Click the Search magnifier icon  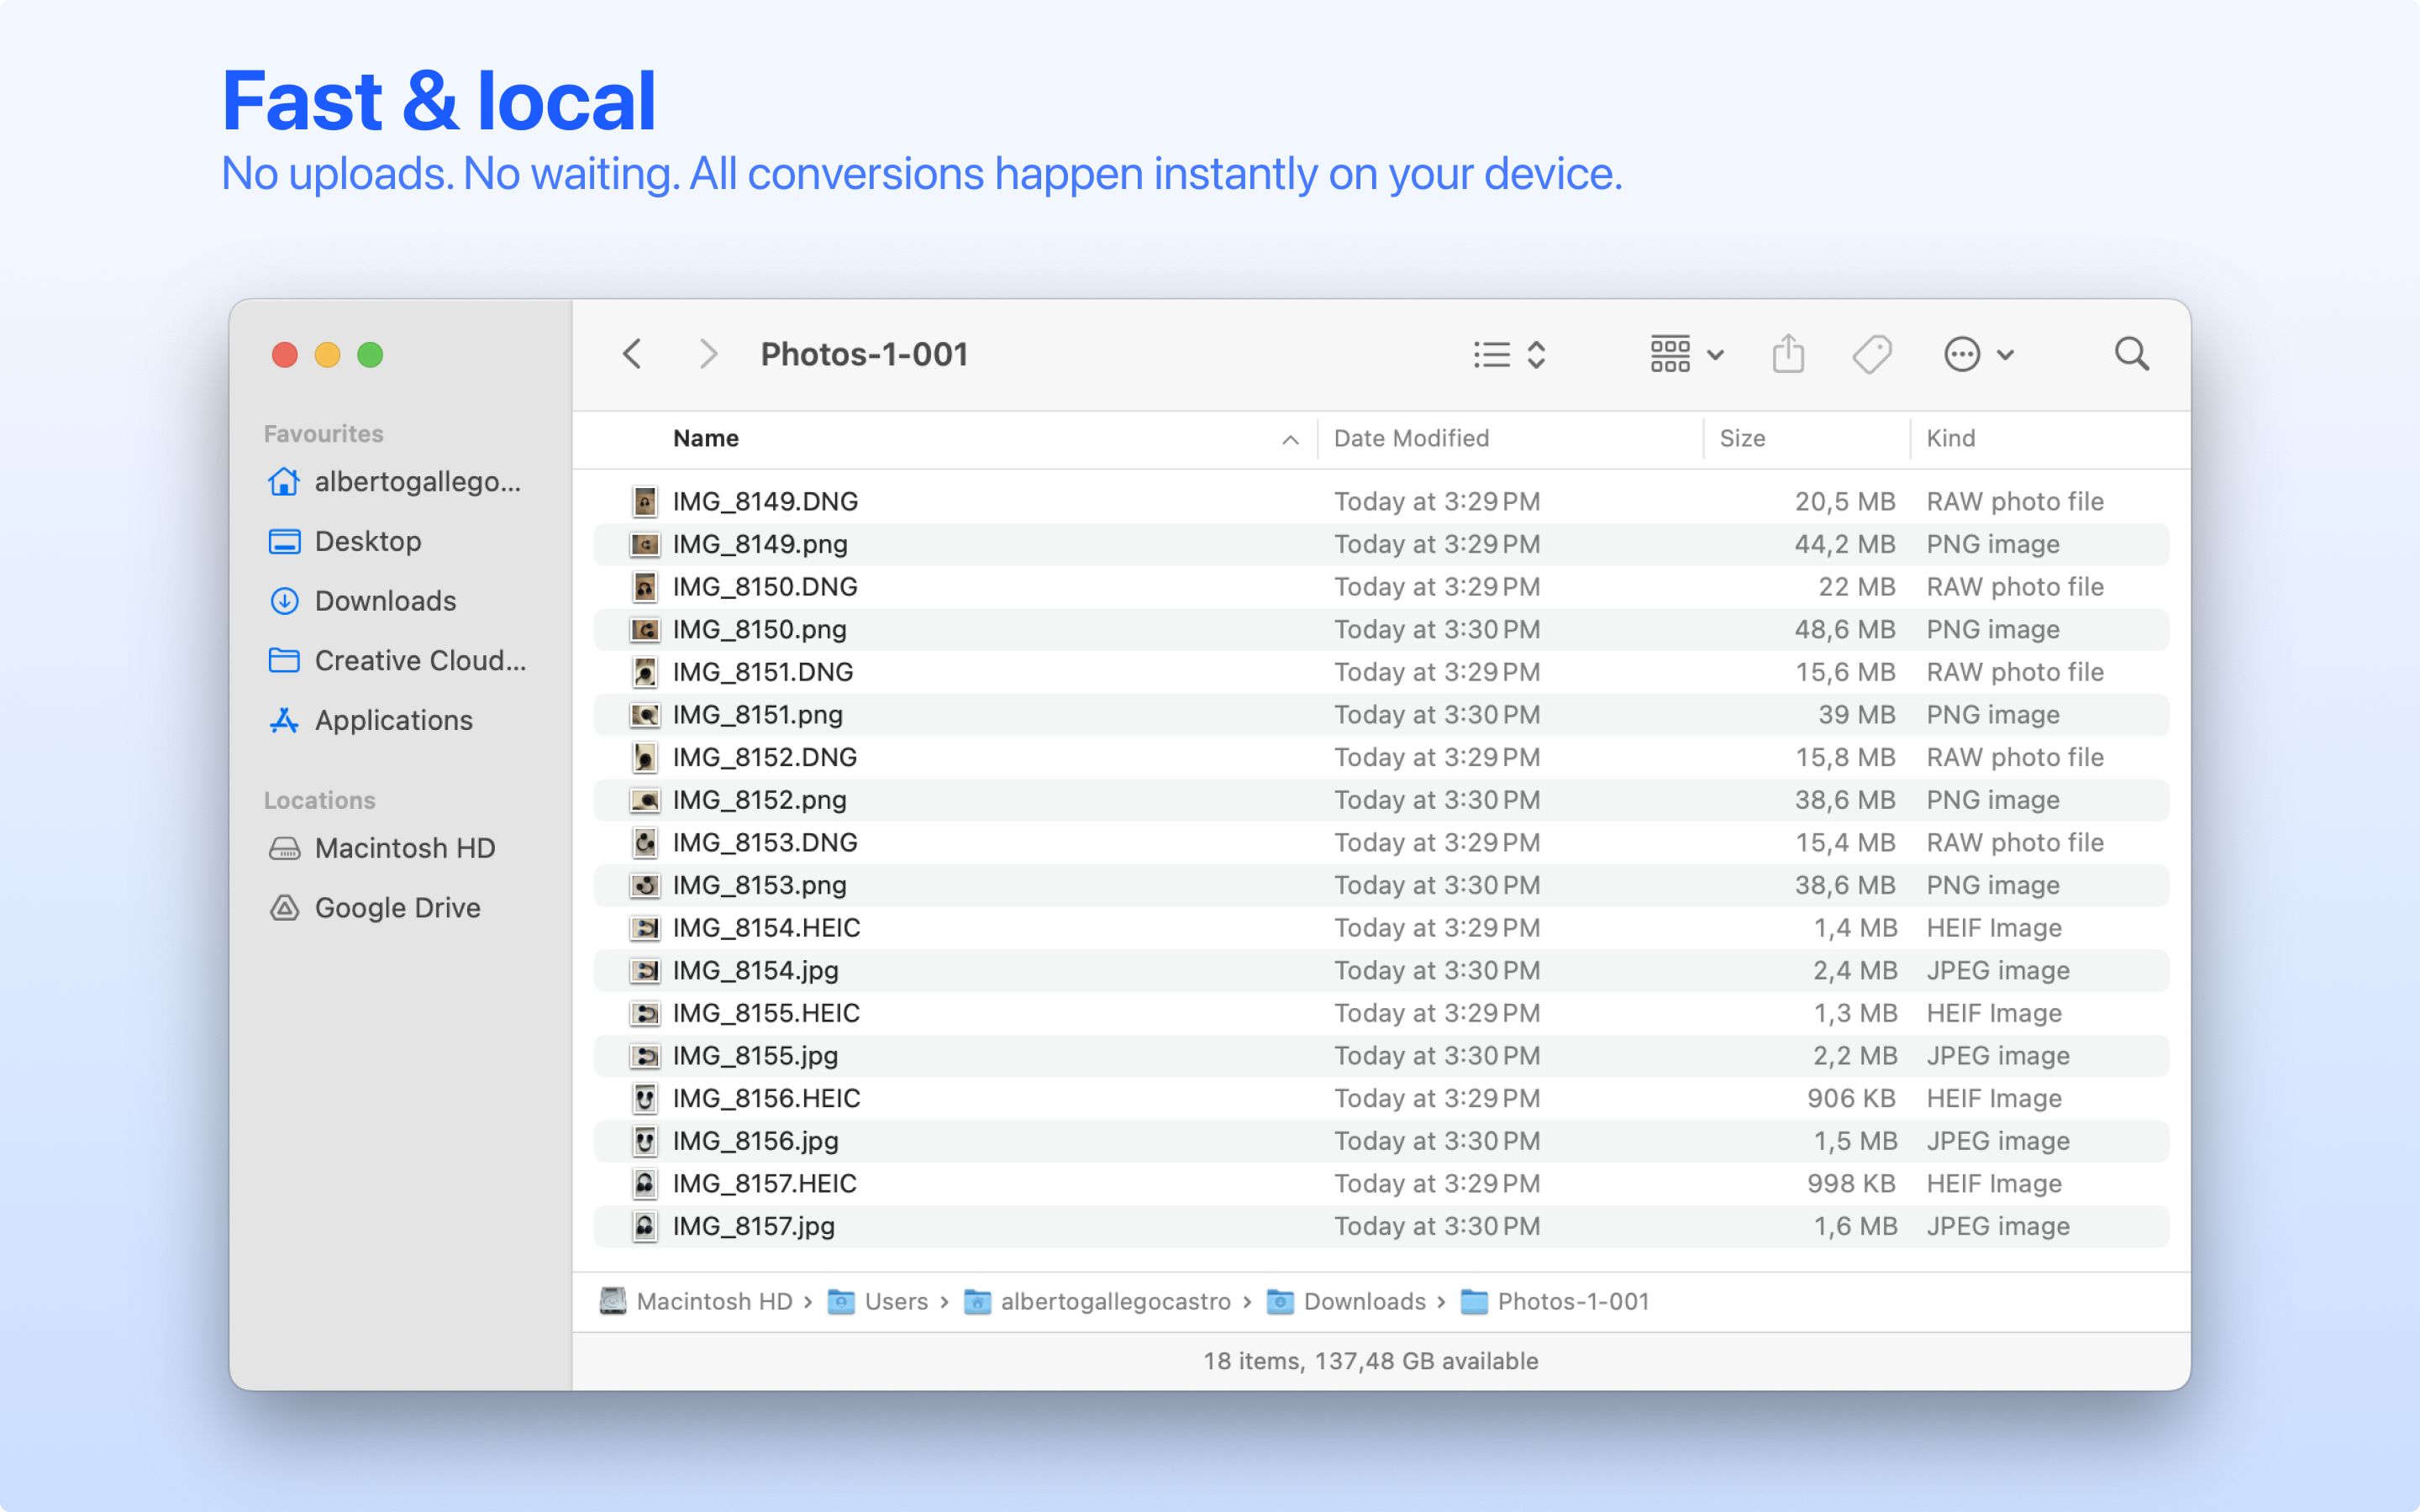(x=2131, y=354)
